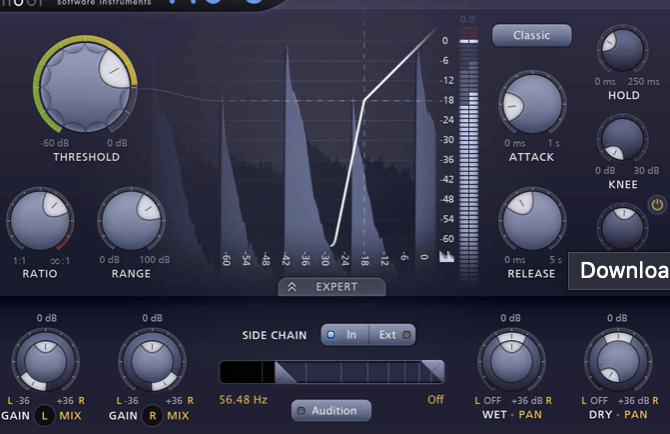The height and width of the screenshot is (434, 670).
Task: Click the R channel gain knob
Action: click(x=152, y=361)
